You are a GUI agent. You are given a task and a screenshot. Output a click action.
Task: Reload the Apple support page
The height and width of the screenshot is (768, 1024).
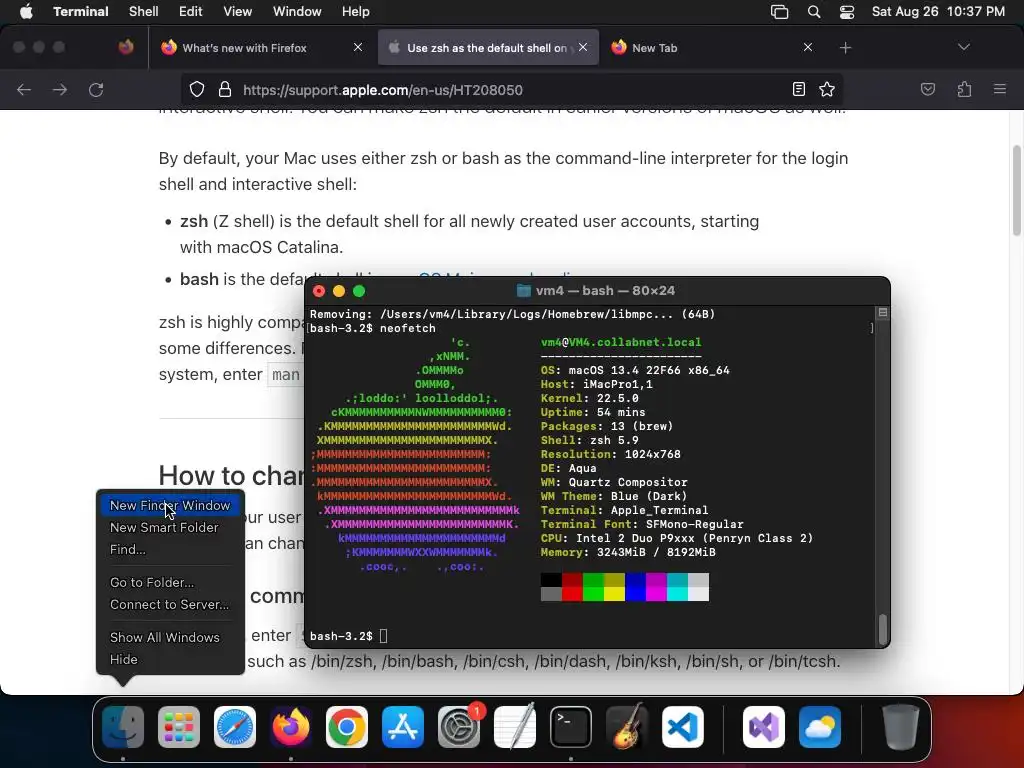point(96,89)
